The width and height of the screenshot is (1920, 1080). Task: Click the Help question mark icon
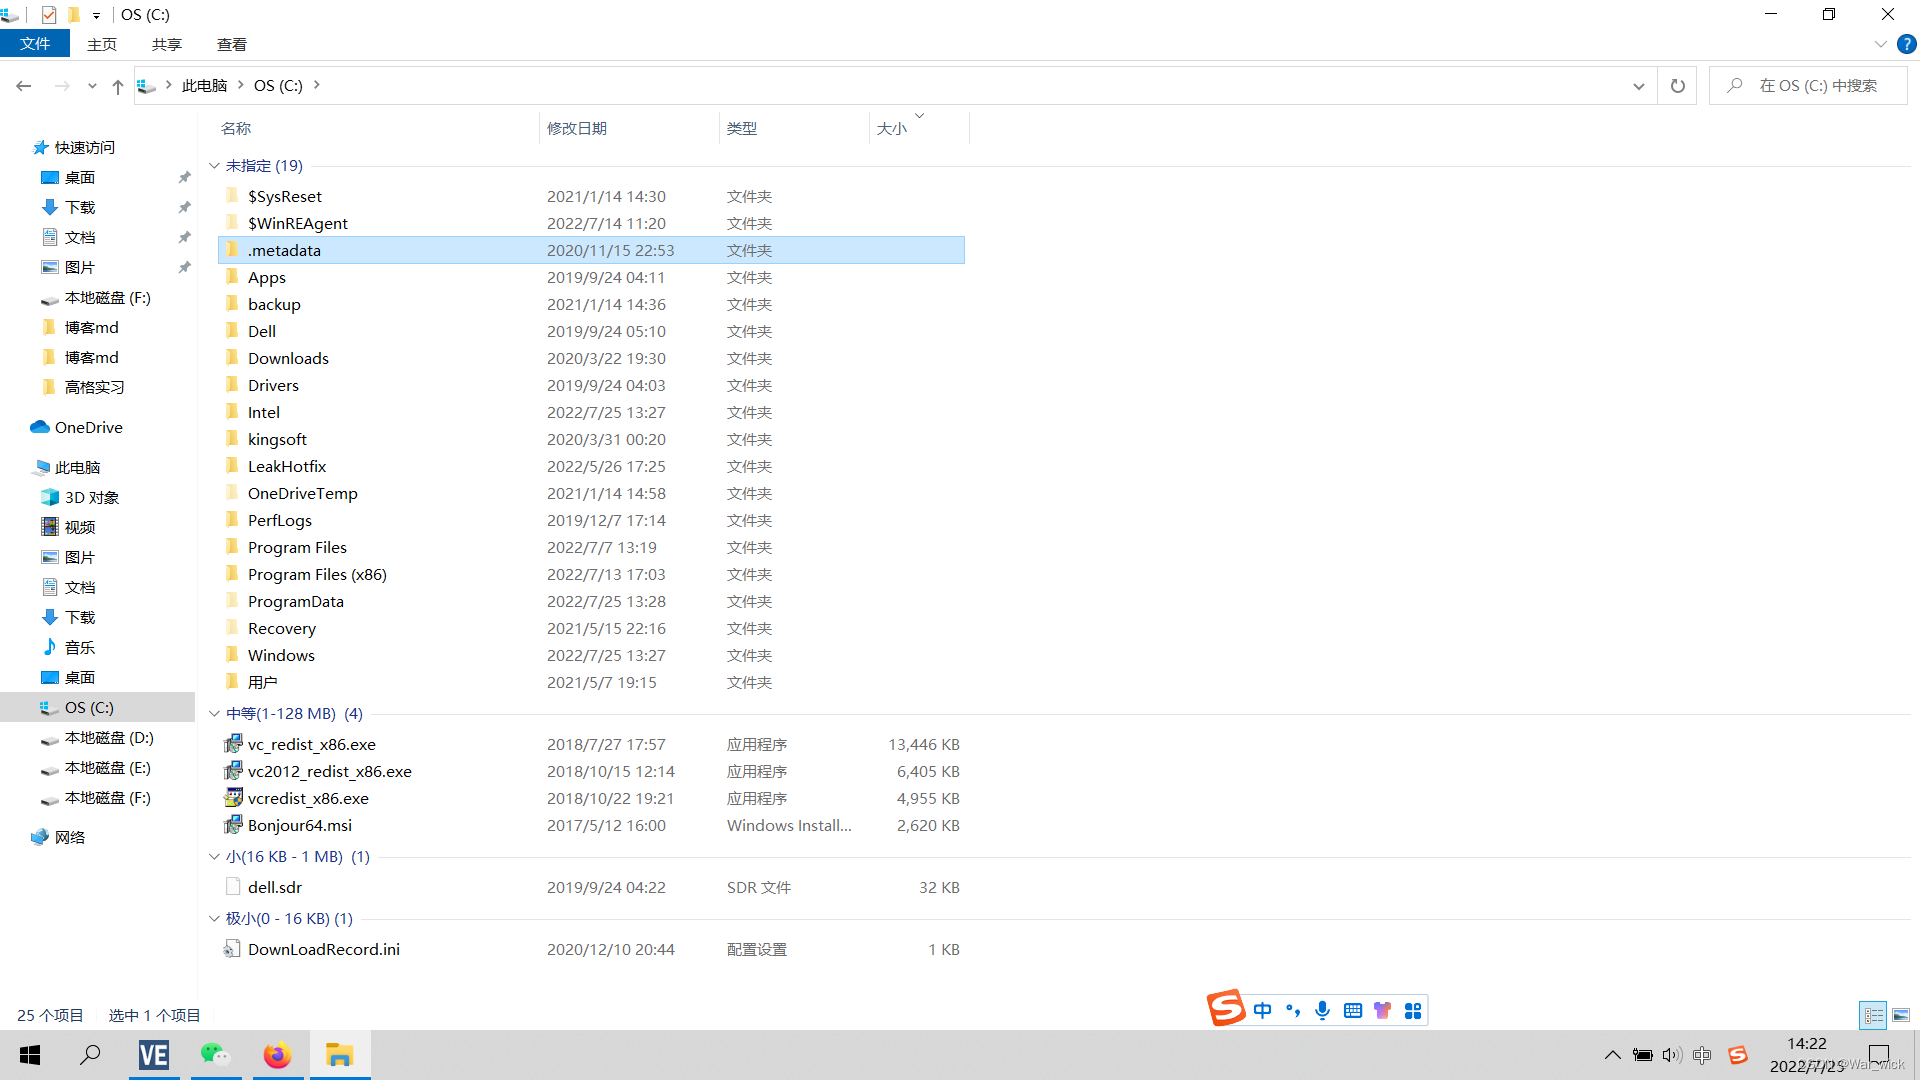pos(1906,44)
